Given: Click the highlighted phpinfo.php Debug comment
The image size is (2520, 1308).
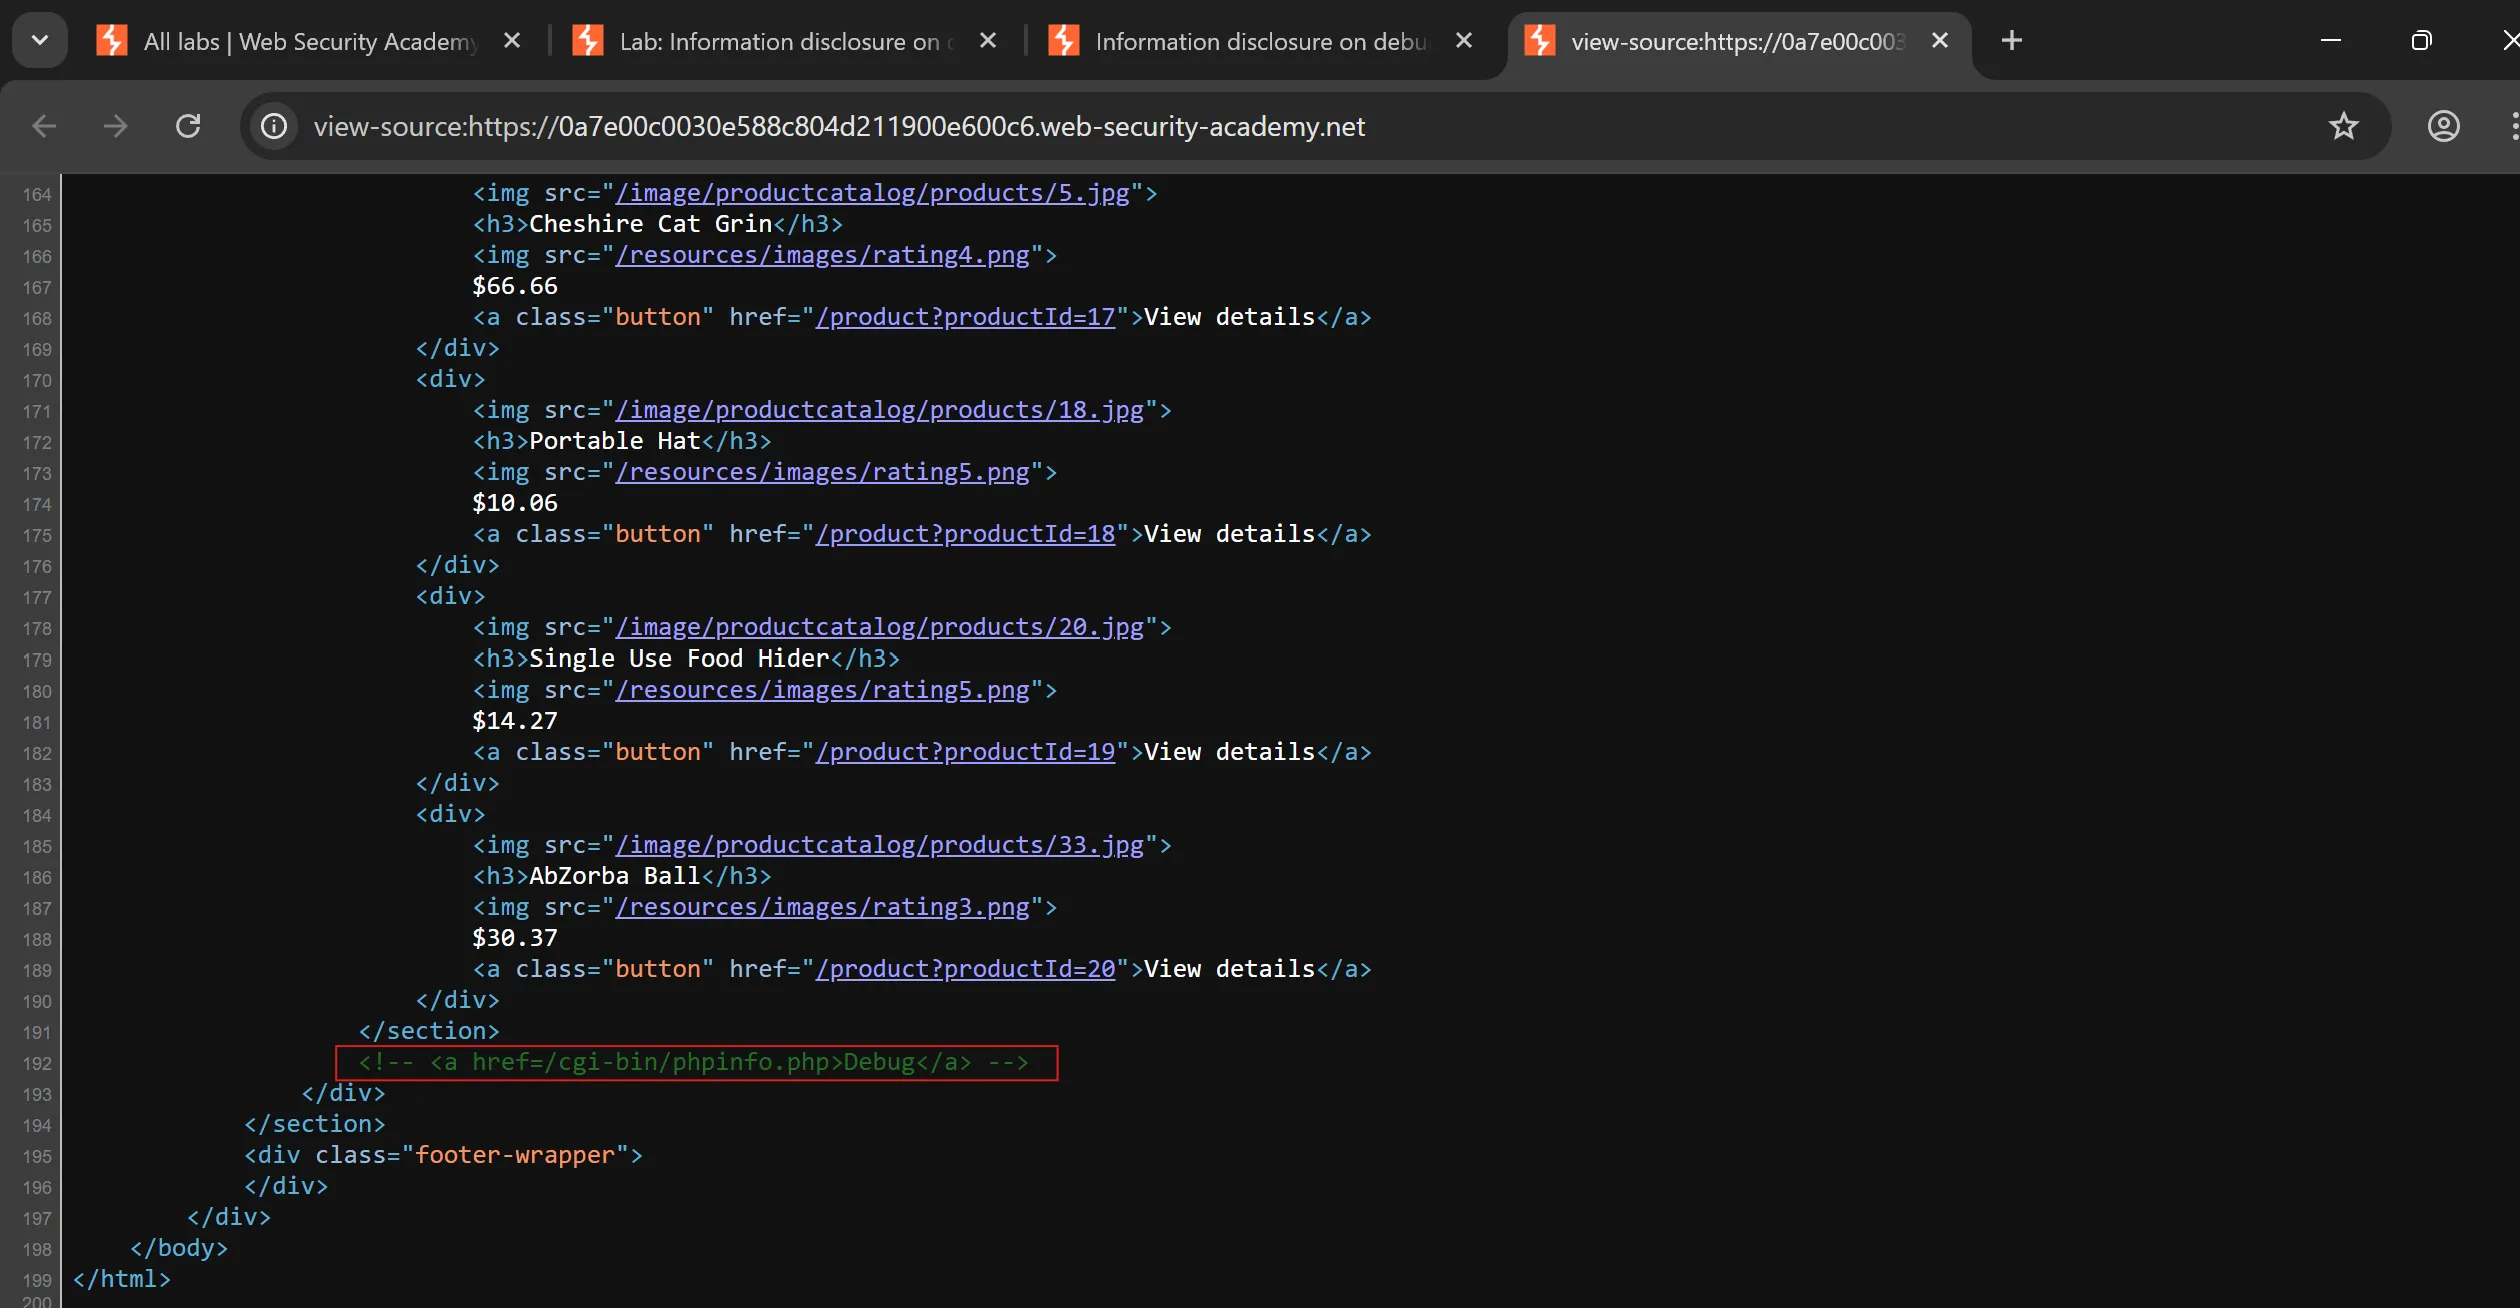Looking at the screenshot, I should coord(694,1062).
